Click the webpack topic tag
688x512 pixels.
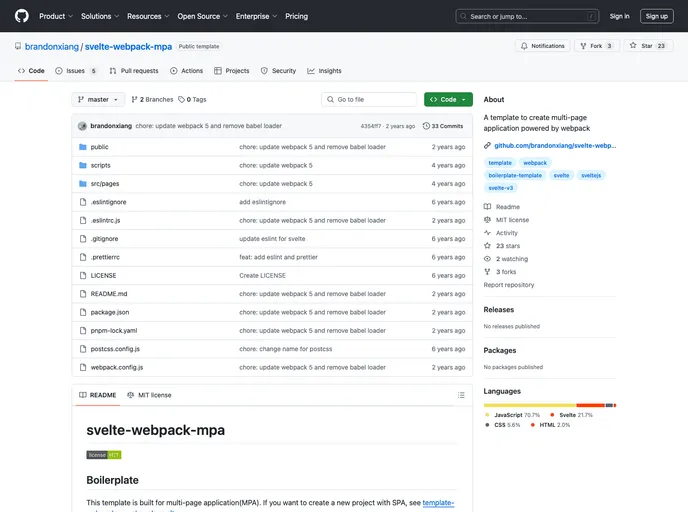tap(535, 163)
